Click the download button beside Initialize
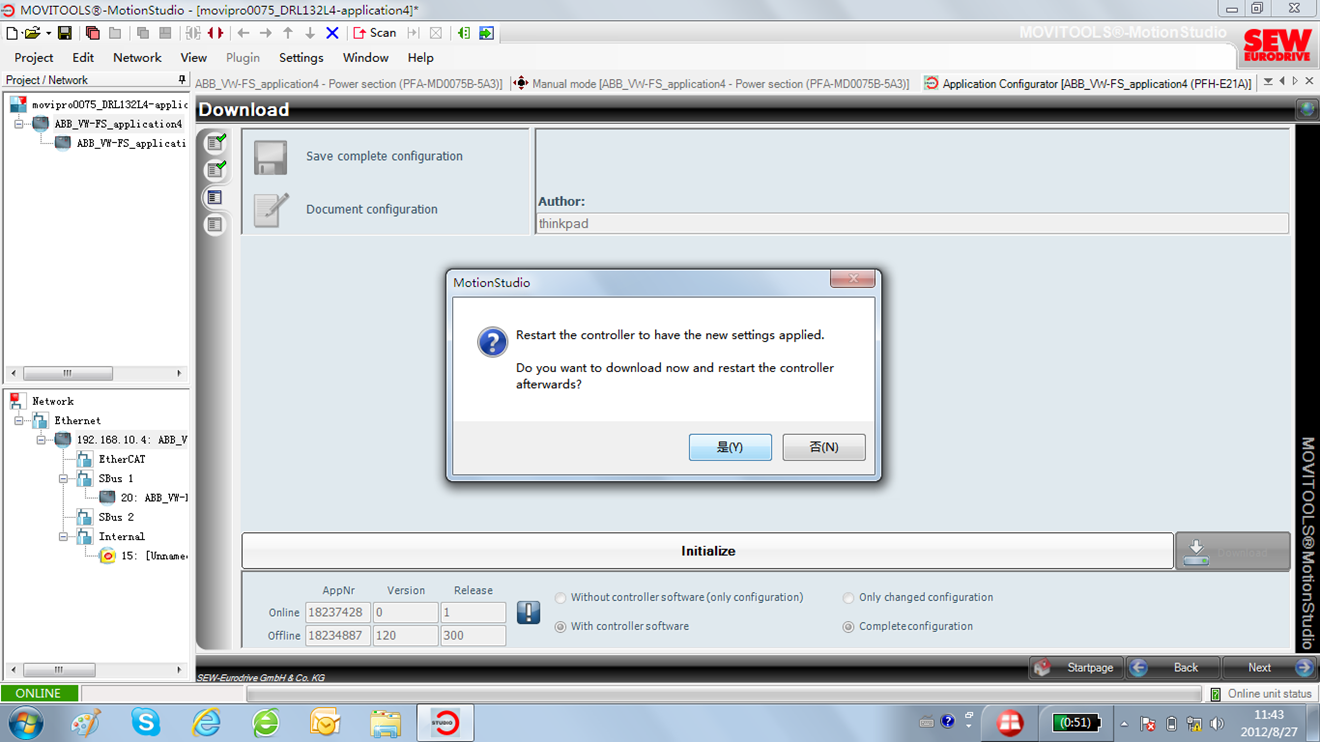 coord(1232,551)
